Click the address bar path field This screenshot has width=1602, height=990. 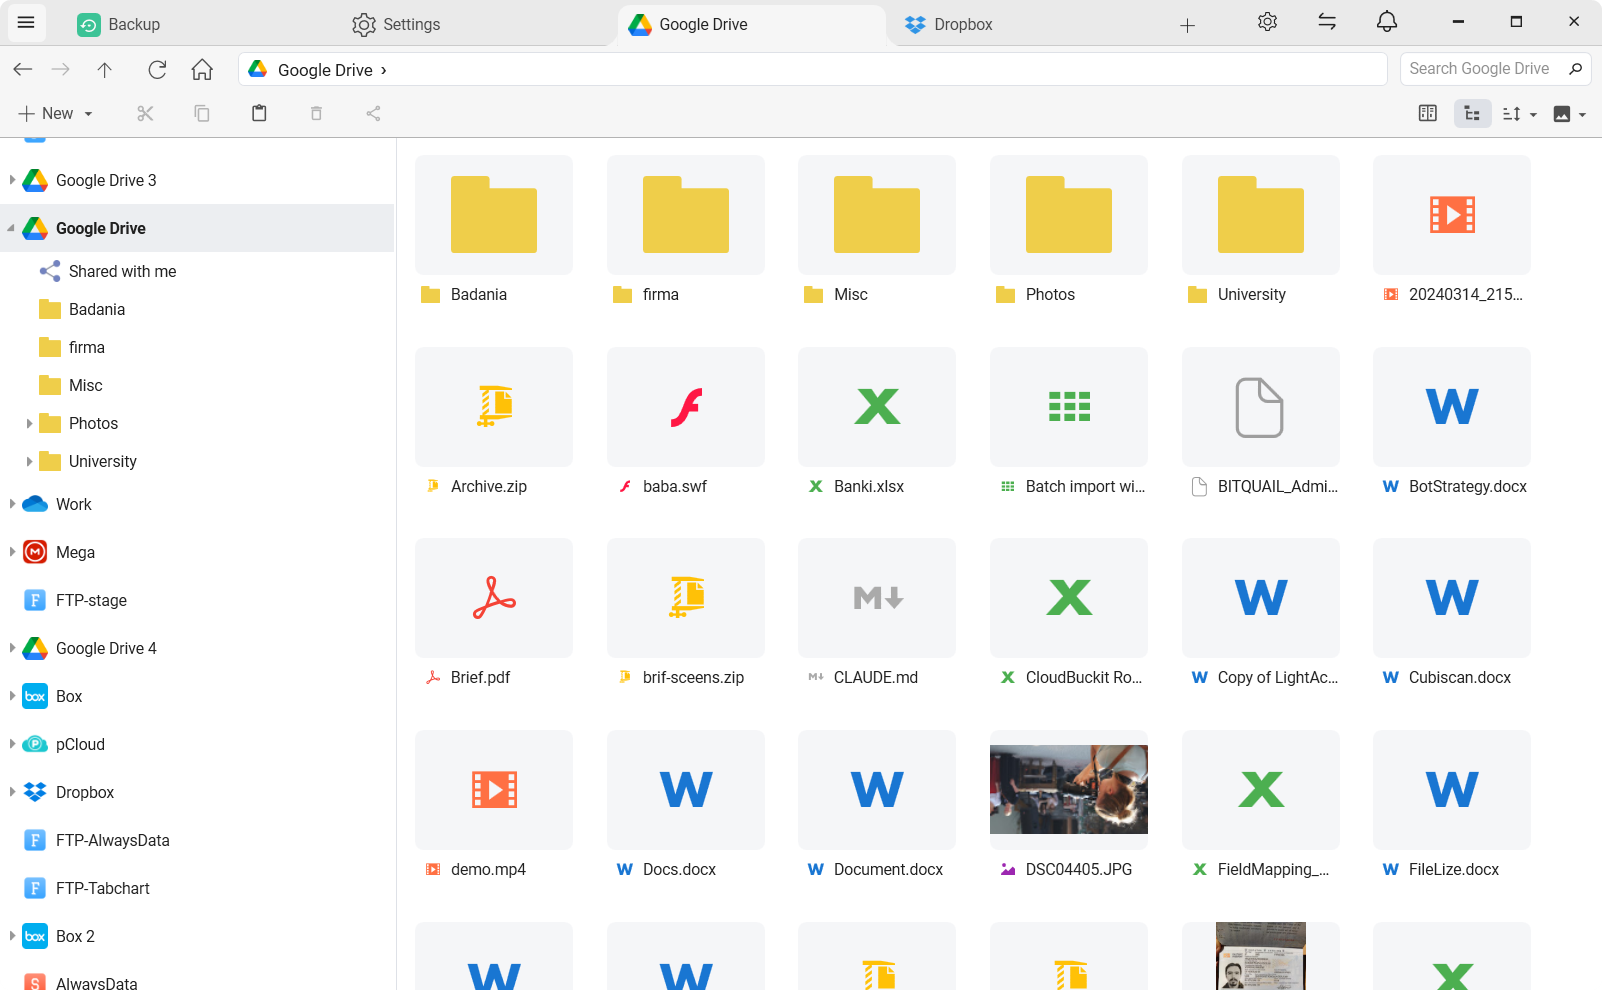coord(812,69)
